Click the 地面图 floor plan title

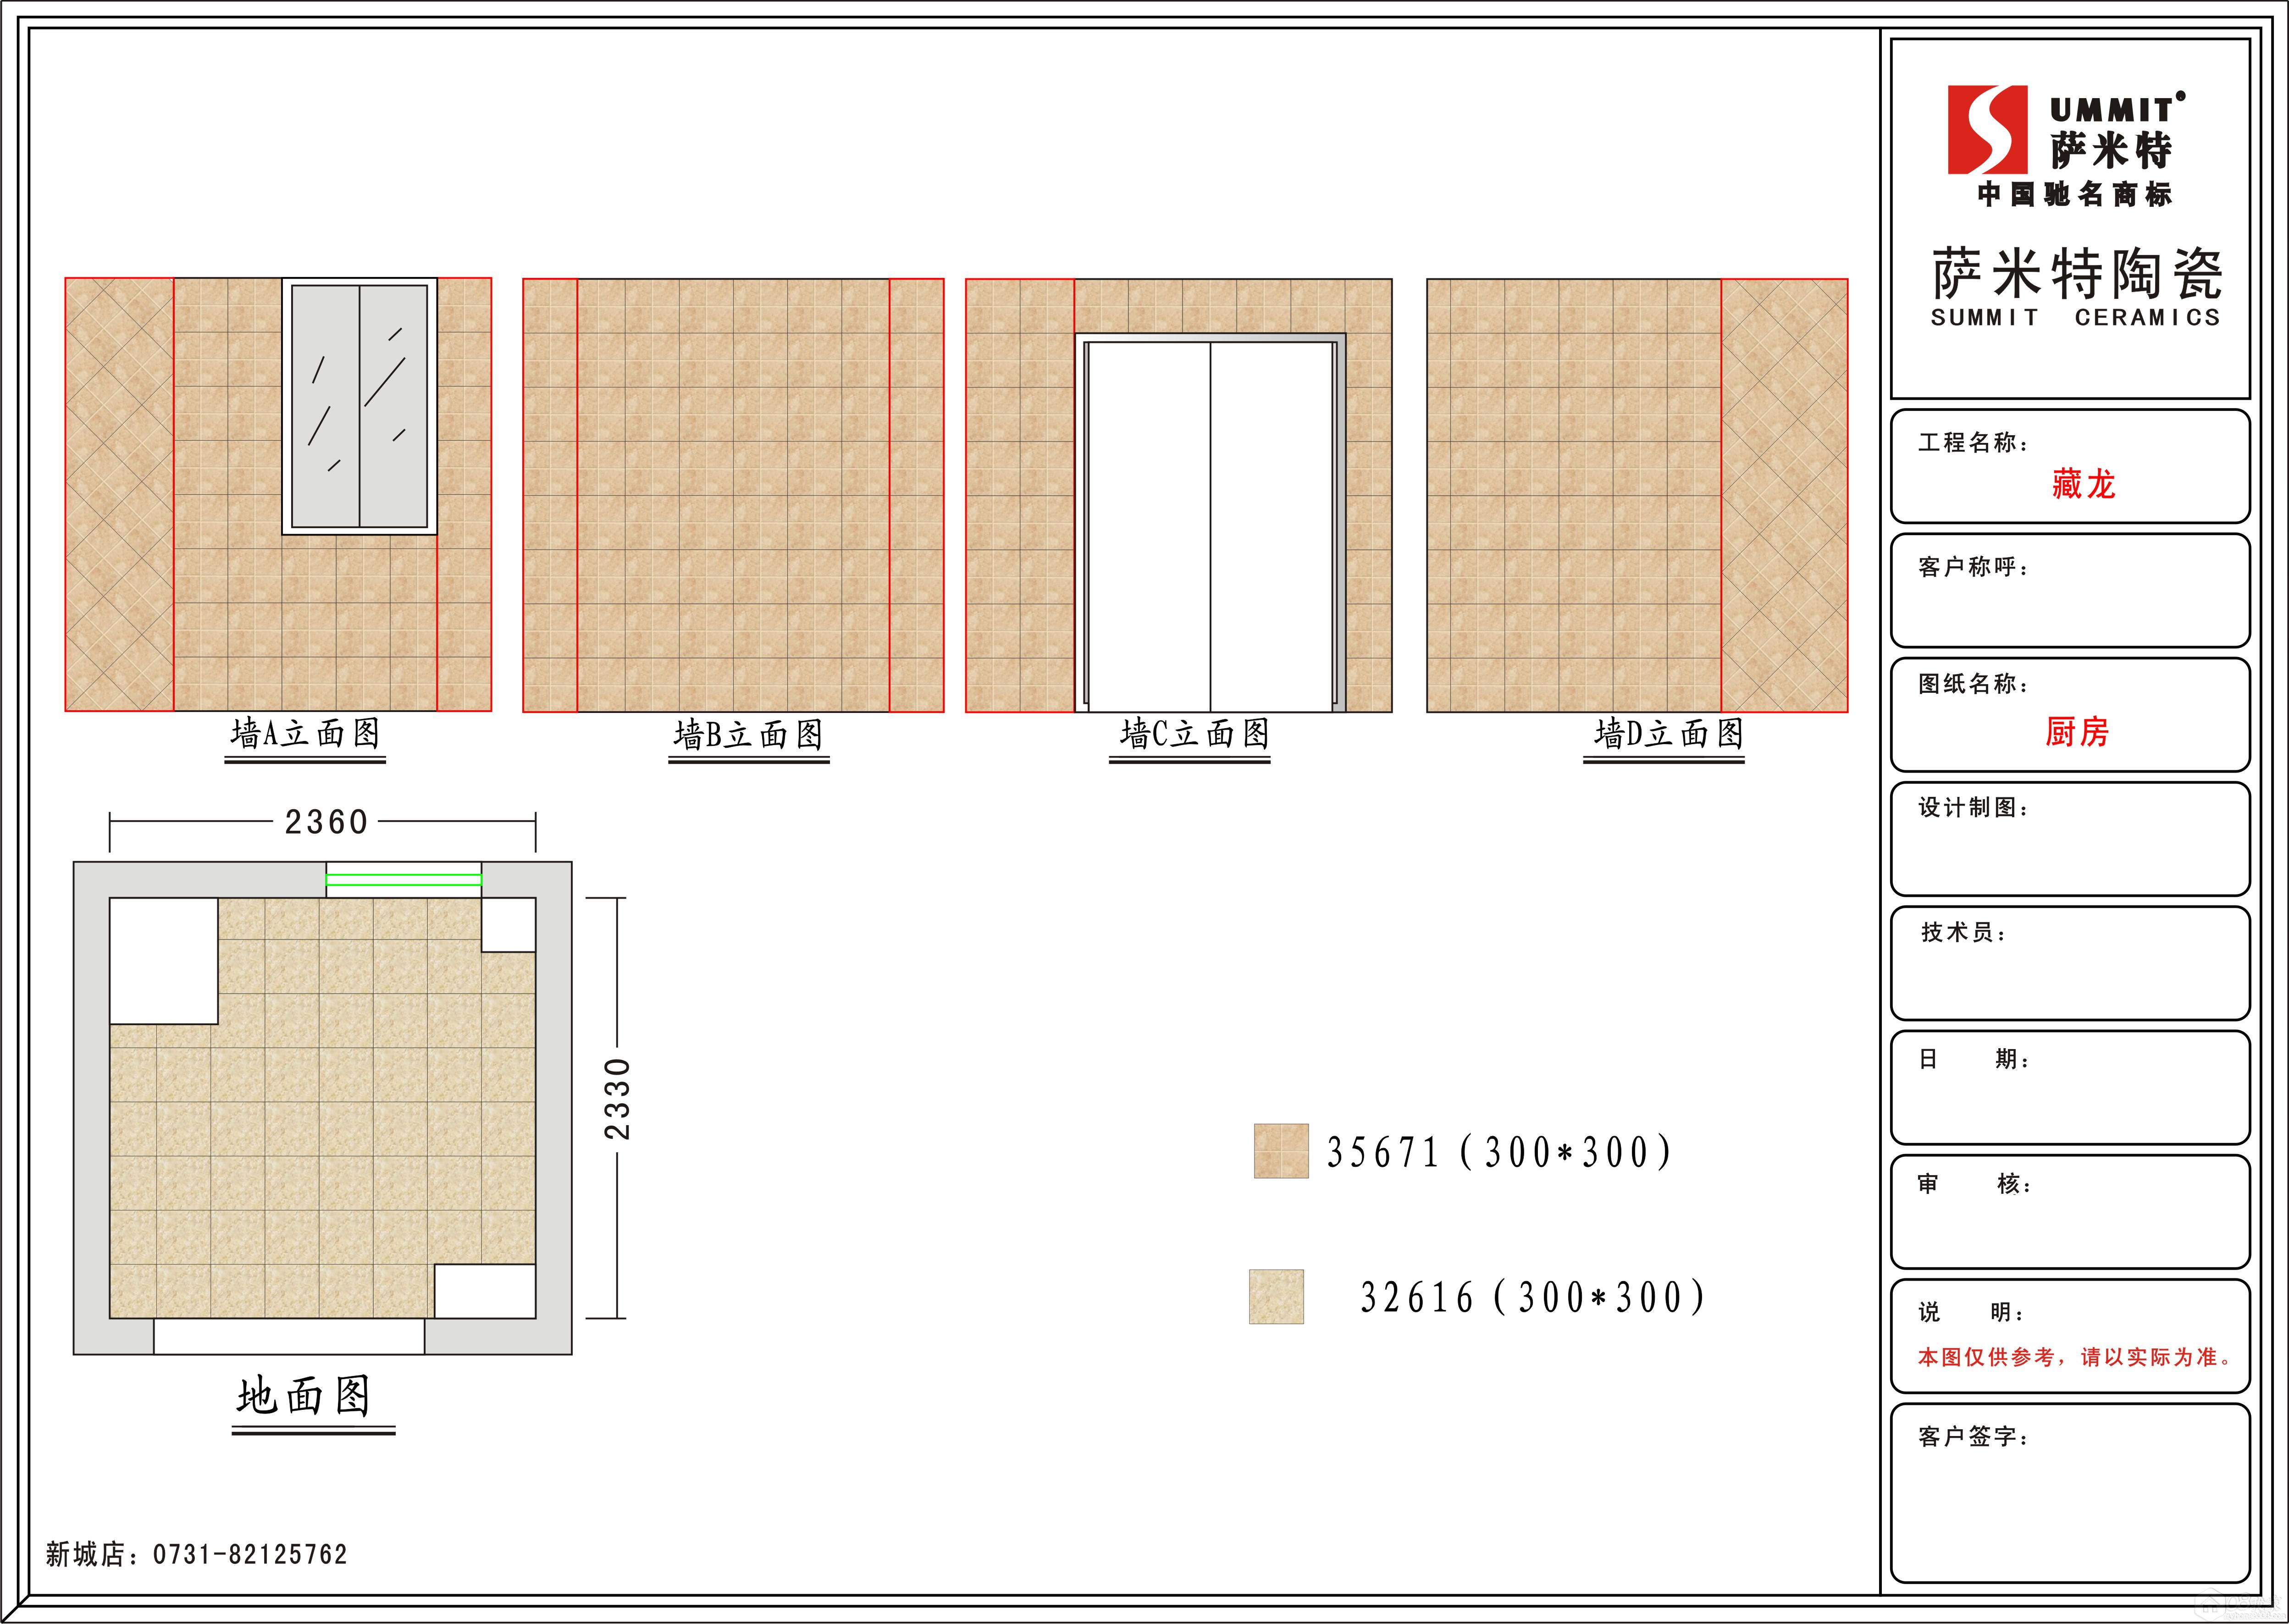click(x=304, y=1396)
